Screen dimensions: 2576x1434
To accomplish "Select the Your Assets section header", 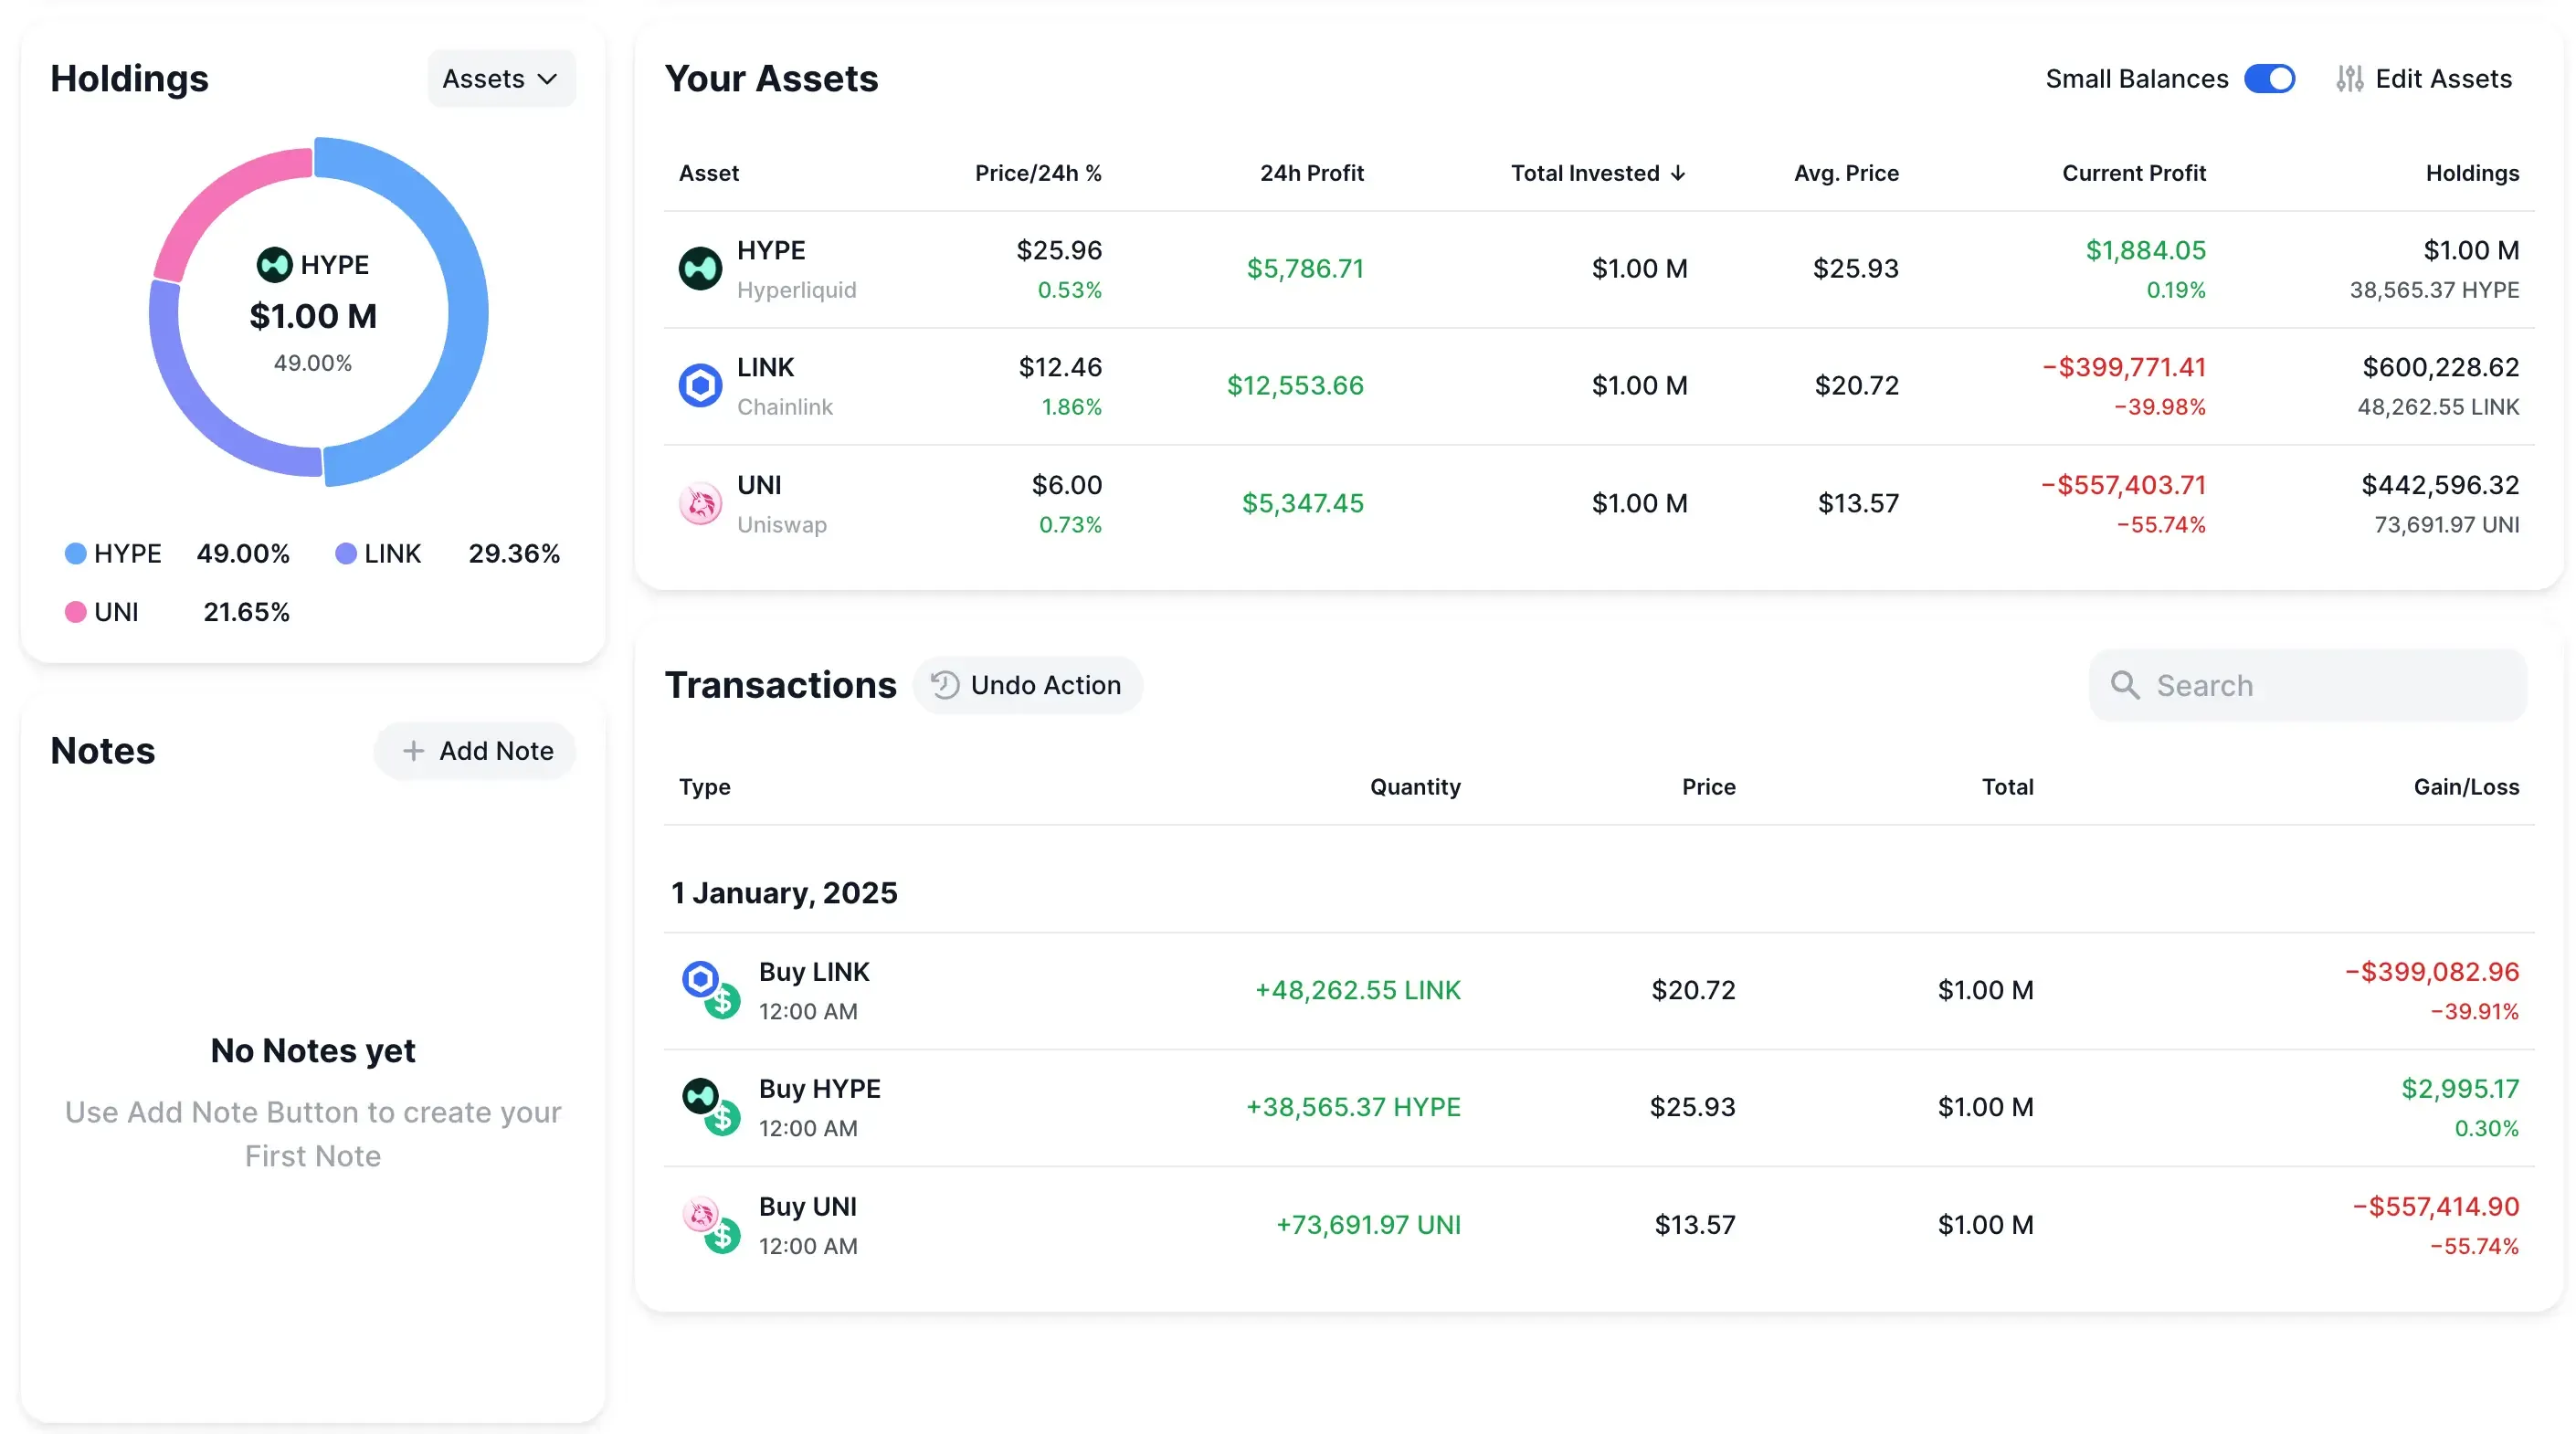I will click(x=772, y=78).
